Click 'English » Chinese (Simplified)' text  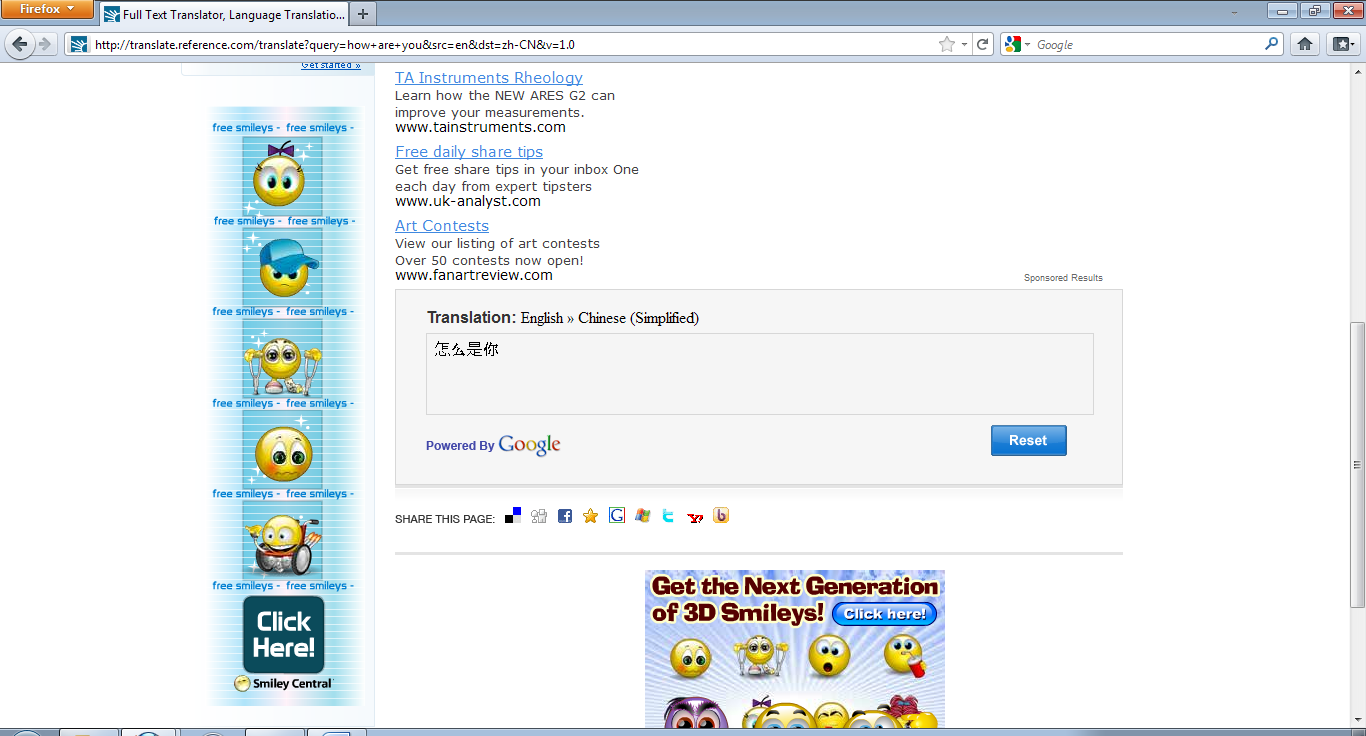(610, 318)
